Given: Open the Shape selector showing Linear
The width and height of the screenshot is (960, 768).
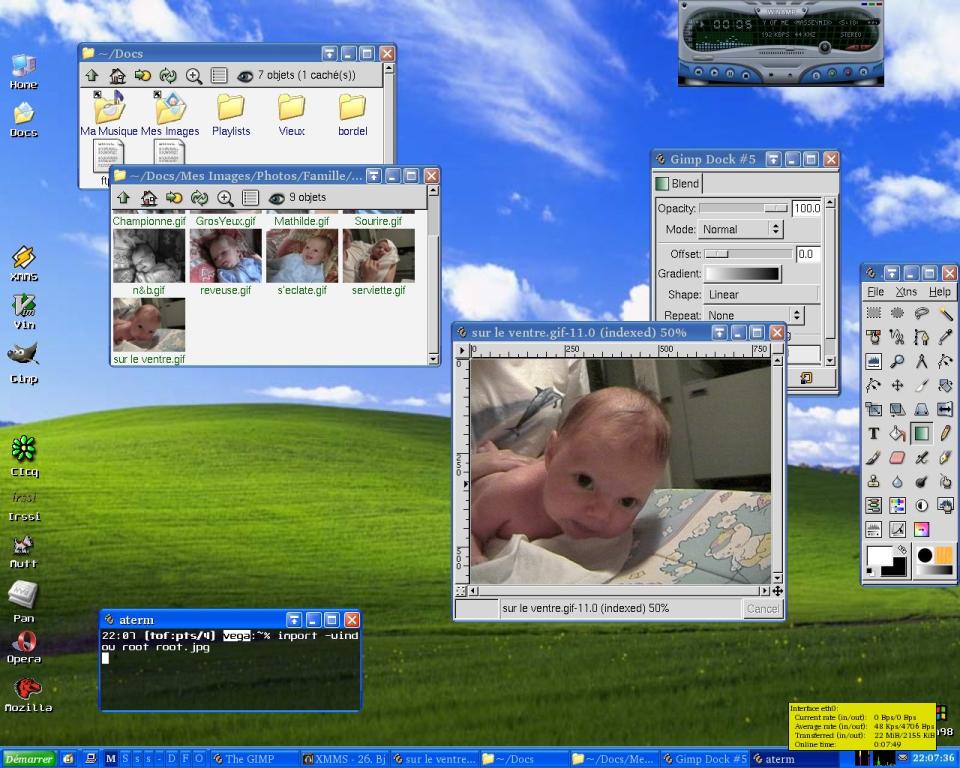Looking at the screenshot, I should tap(760, 295).
